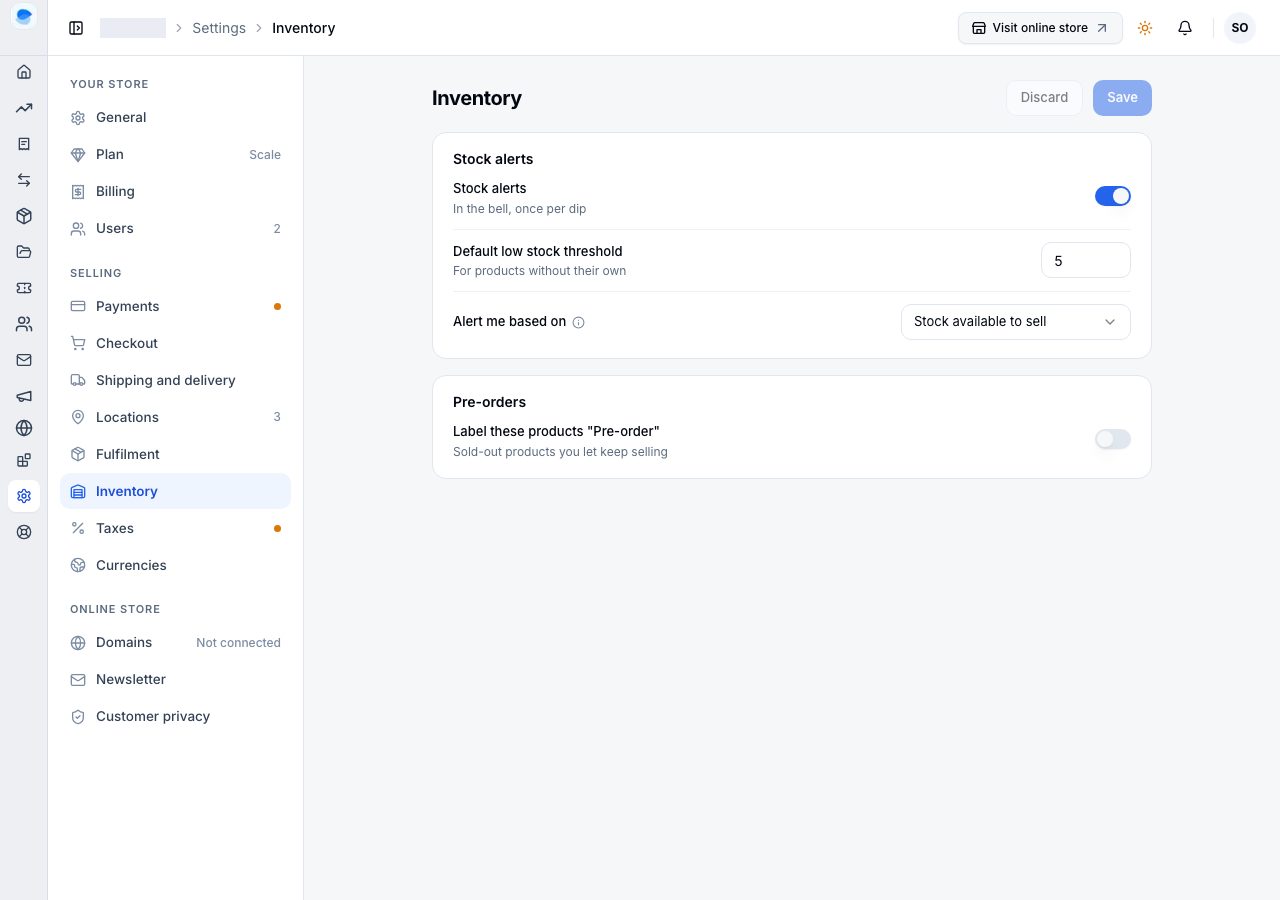
Task: Open the orders receipt icon
Action: click(x=24, y=144)
